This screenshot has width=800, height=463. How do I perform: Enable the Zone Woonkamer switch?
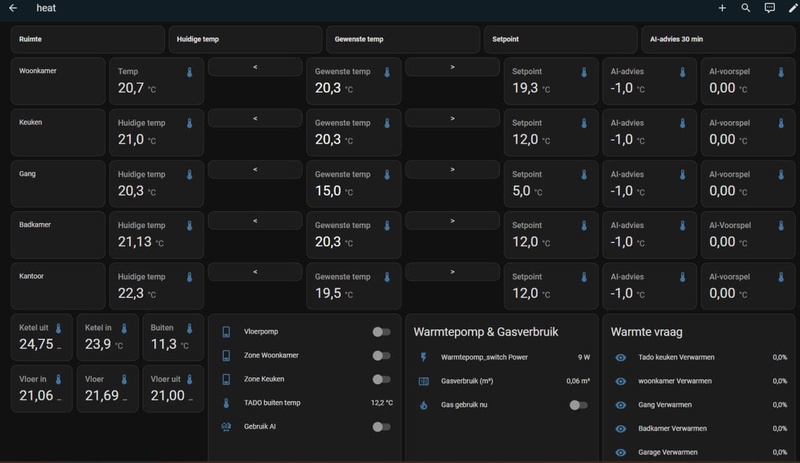[x=381, y=356]
